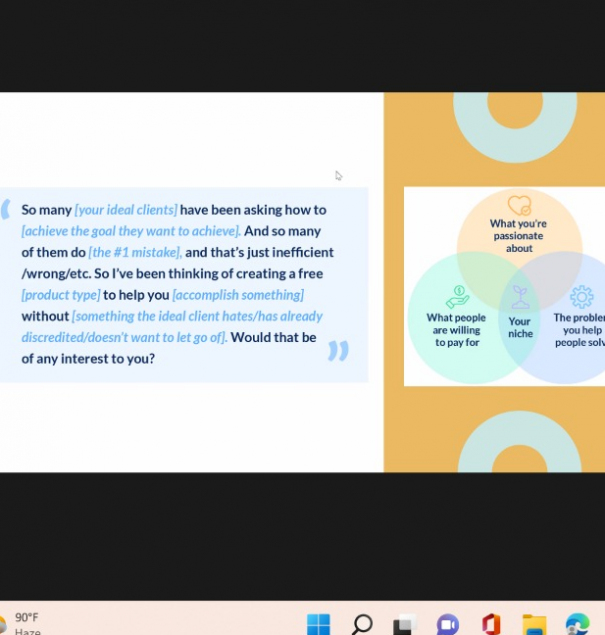Click the [product type] placeholder text
605x635 pixels.
coord(61,295)
